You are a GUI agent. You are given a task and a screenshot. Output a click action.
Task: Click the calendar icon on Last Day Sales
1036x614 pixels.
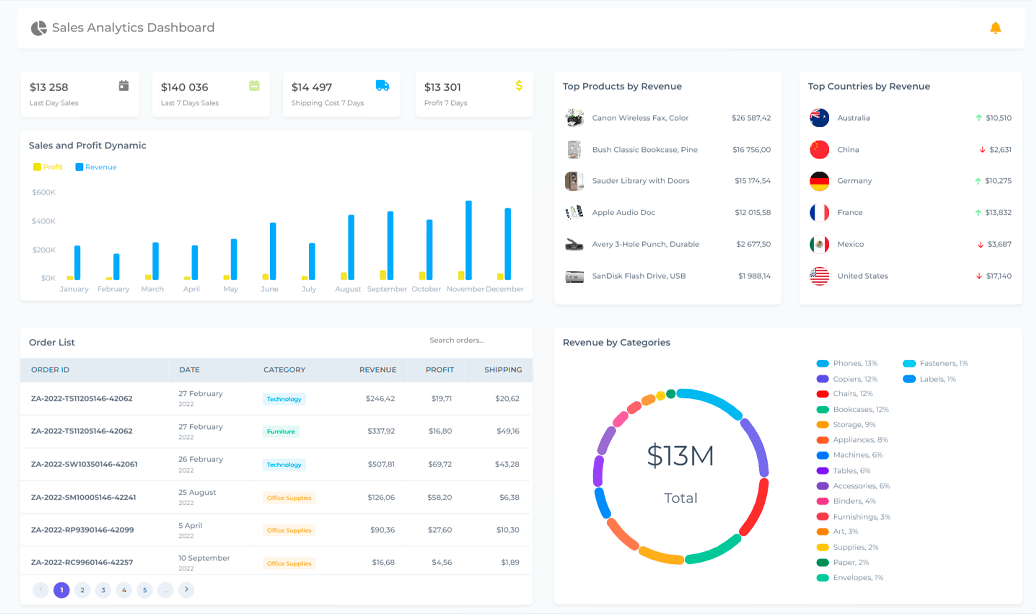pyautogui.click(x=124, y=86)
